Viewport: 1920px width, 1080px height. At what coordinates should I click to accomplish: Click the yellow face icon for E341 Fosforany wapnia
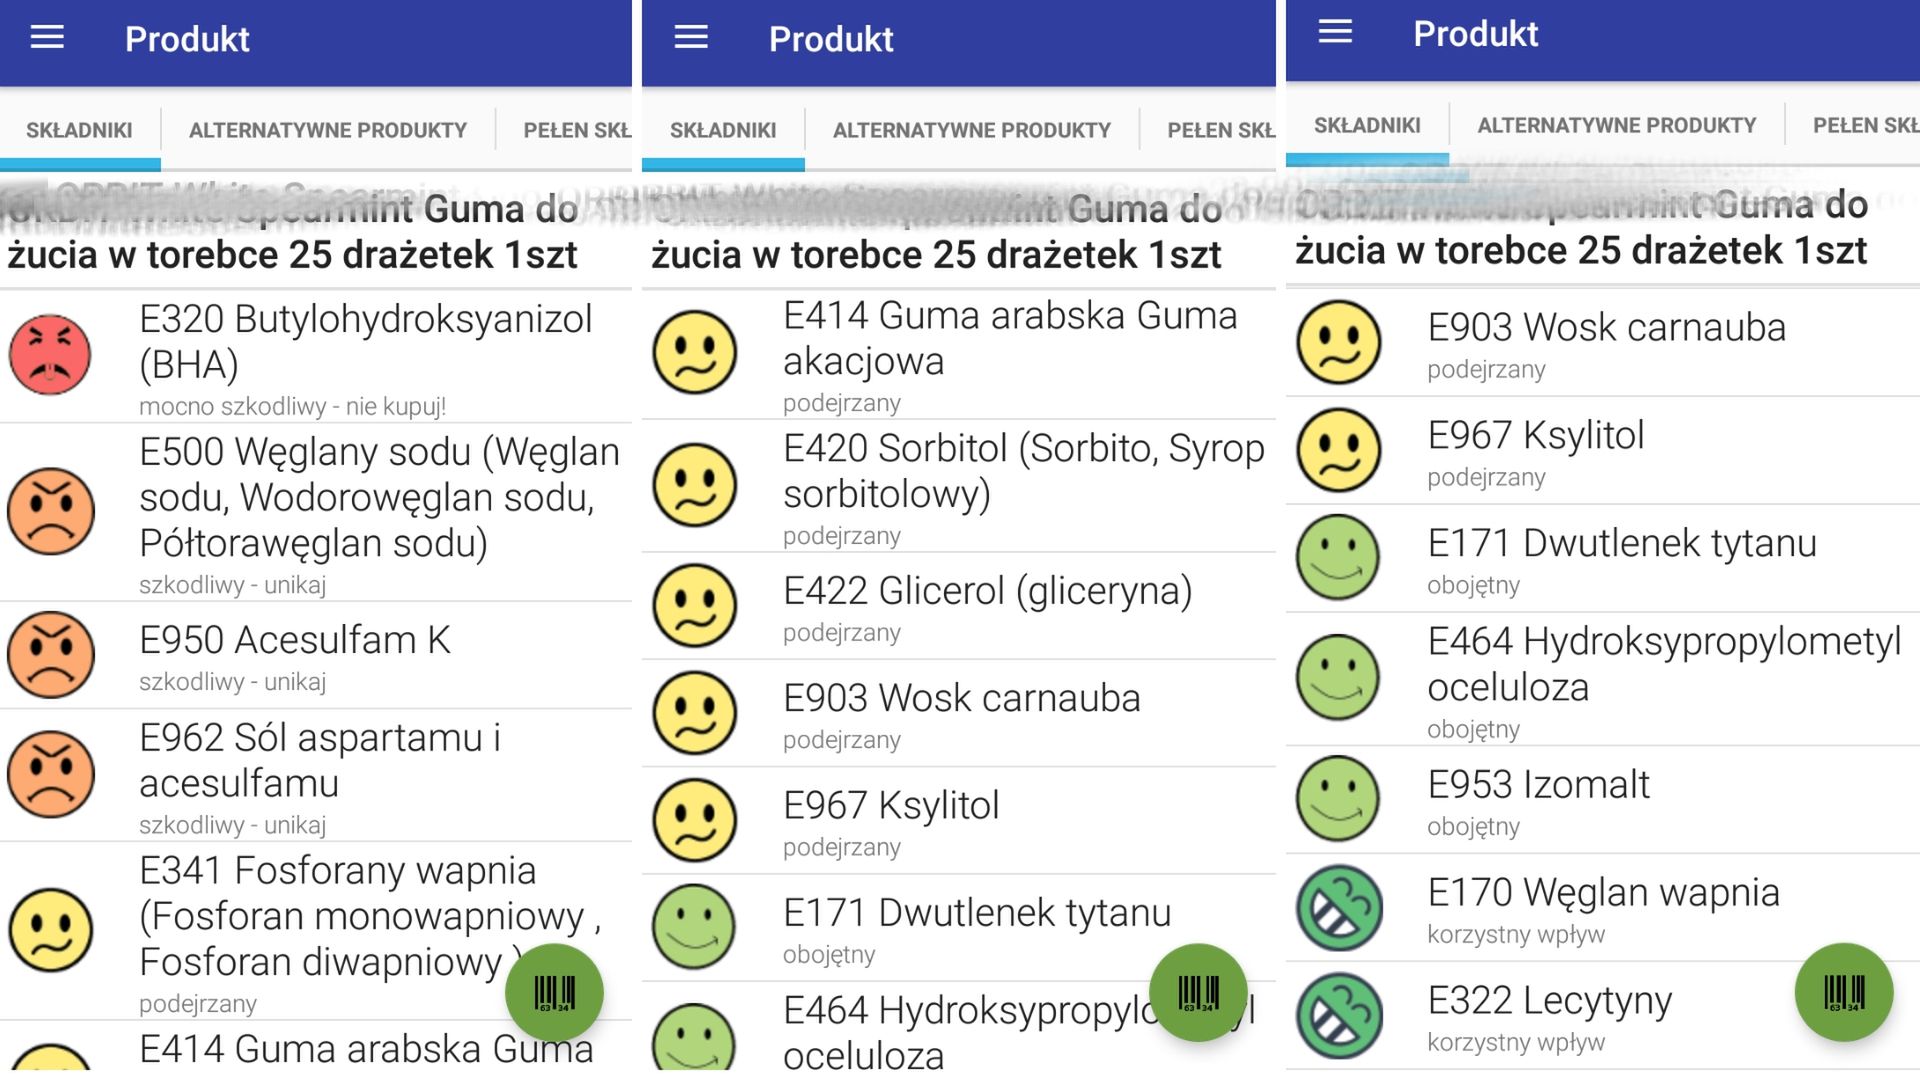pos(52,930)
